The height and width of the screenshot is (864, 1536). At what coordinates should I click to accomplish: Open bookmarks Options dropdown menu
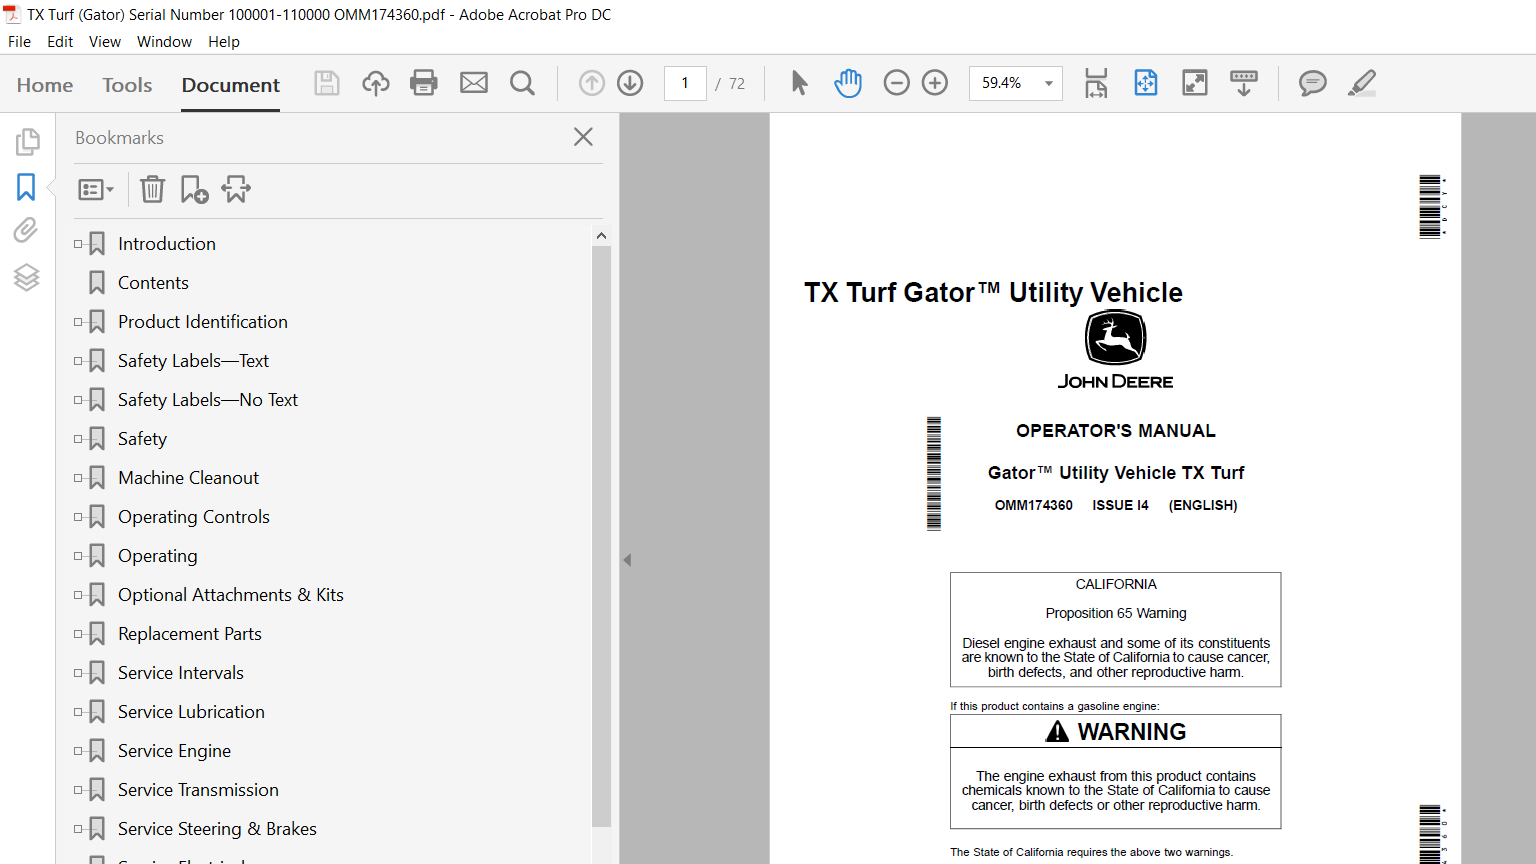coord(96,189)
